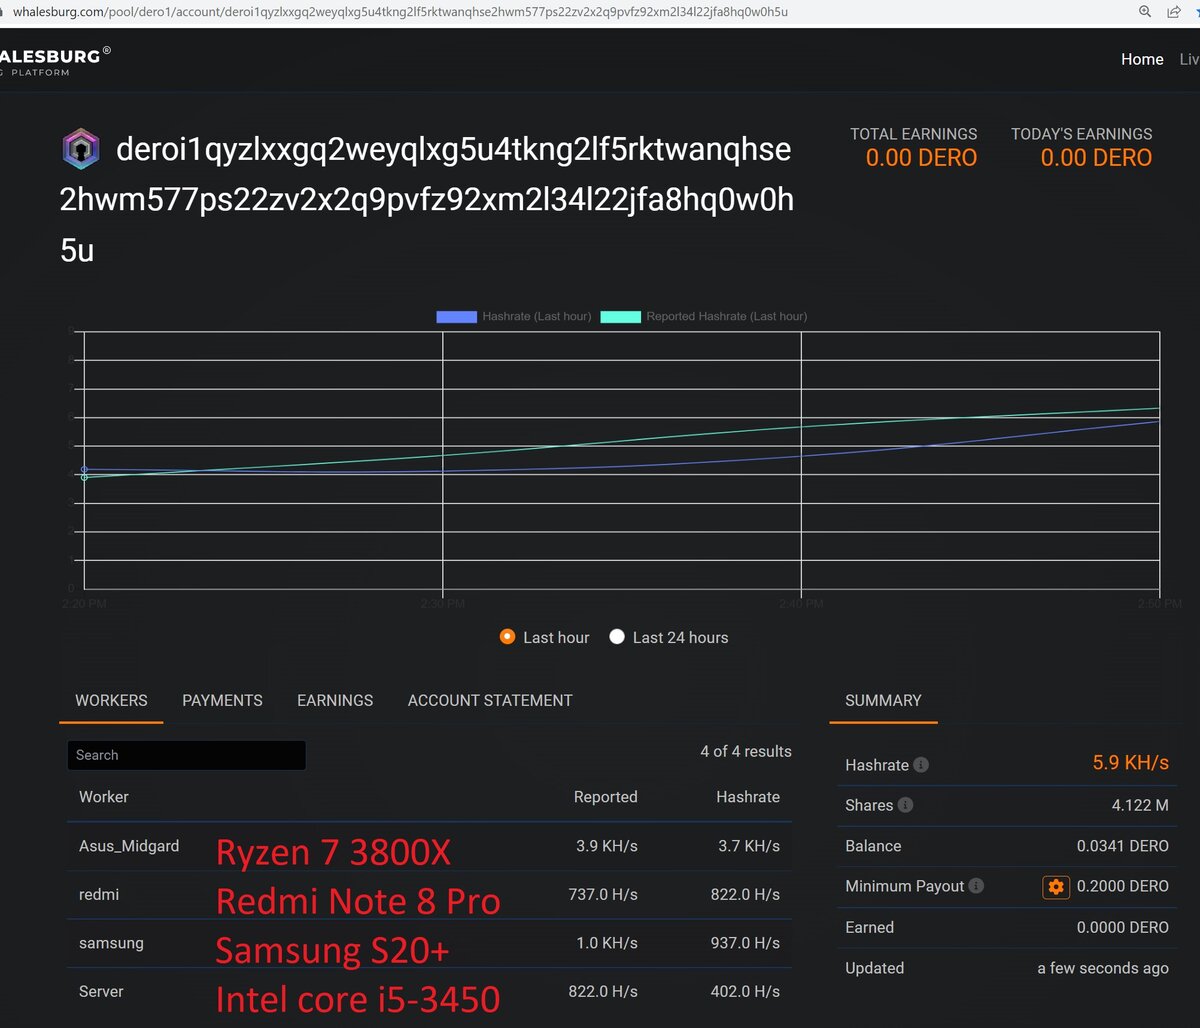
Task: Click the '4 of 4 results' count
Action: point(746,751)
